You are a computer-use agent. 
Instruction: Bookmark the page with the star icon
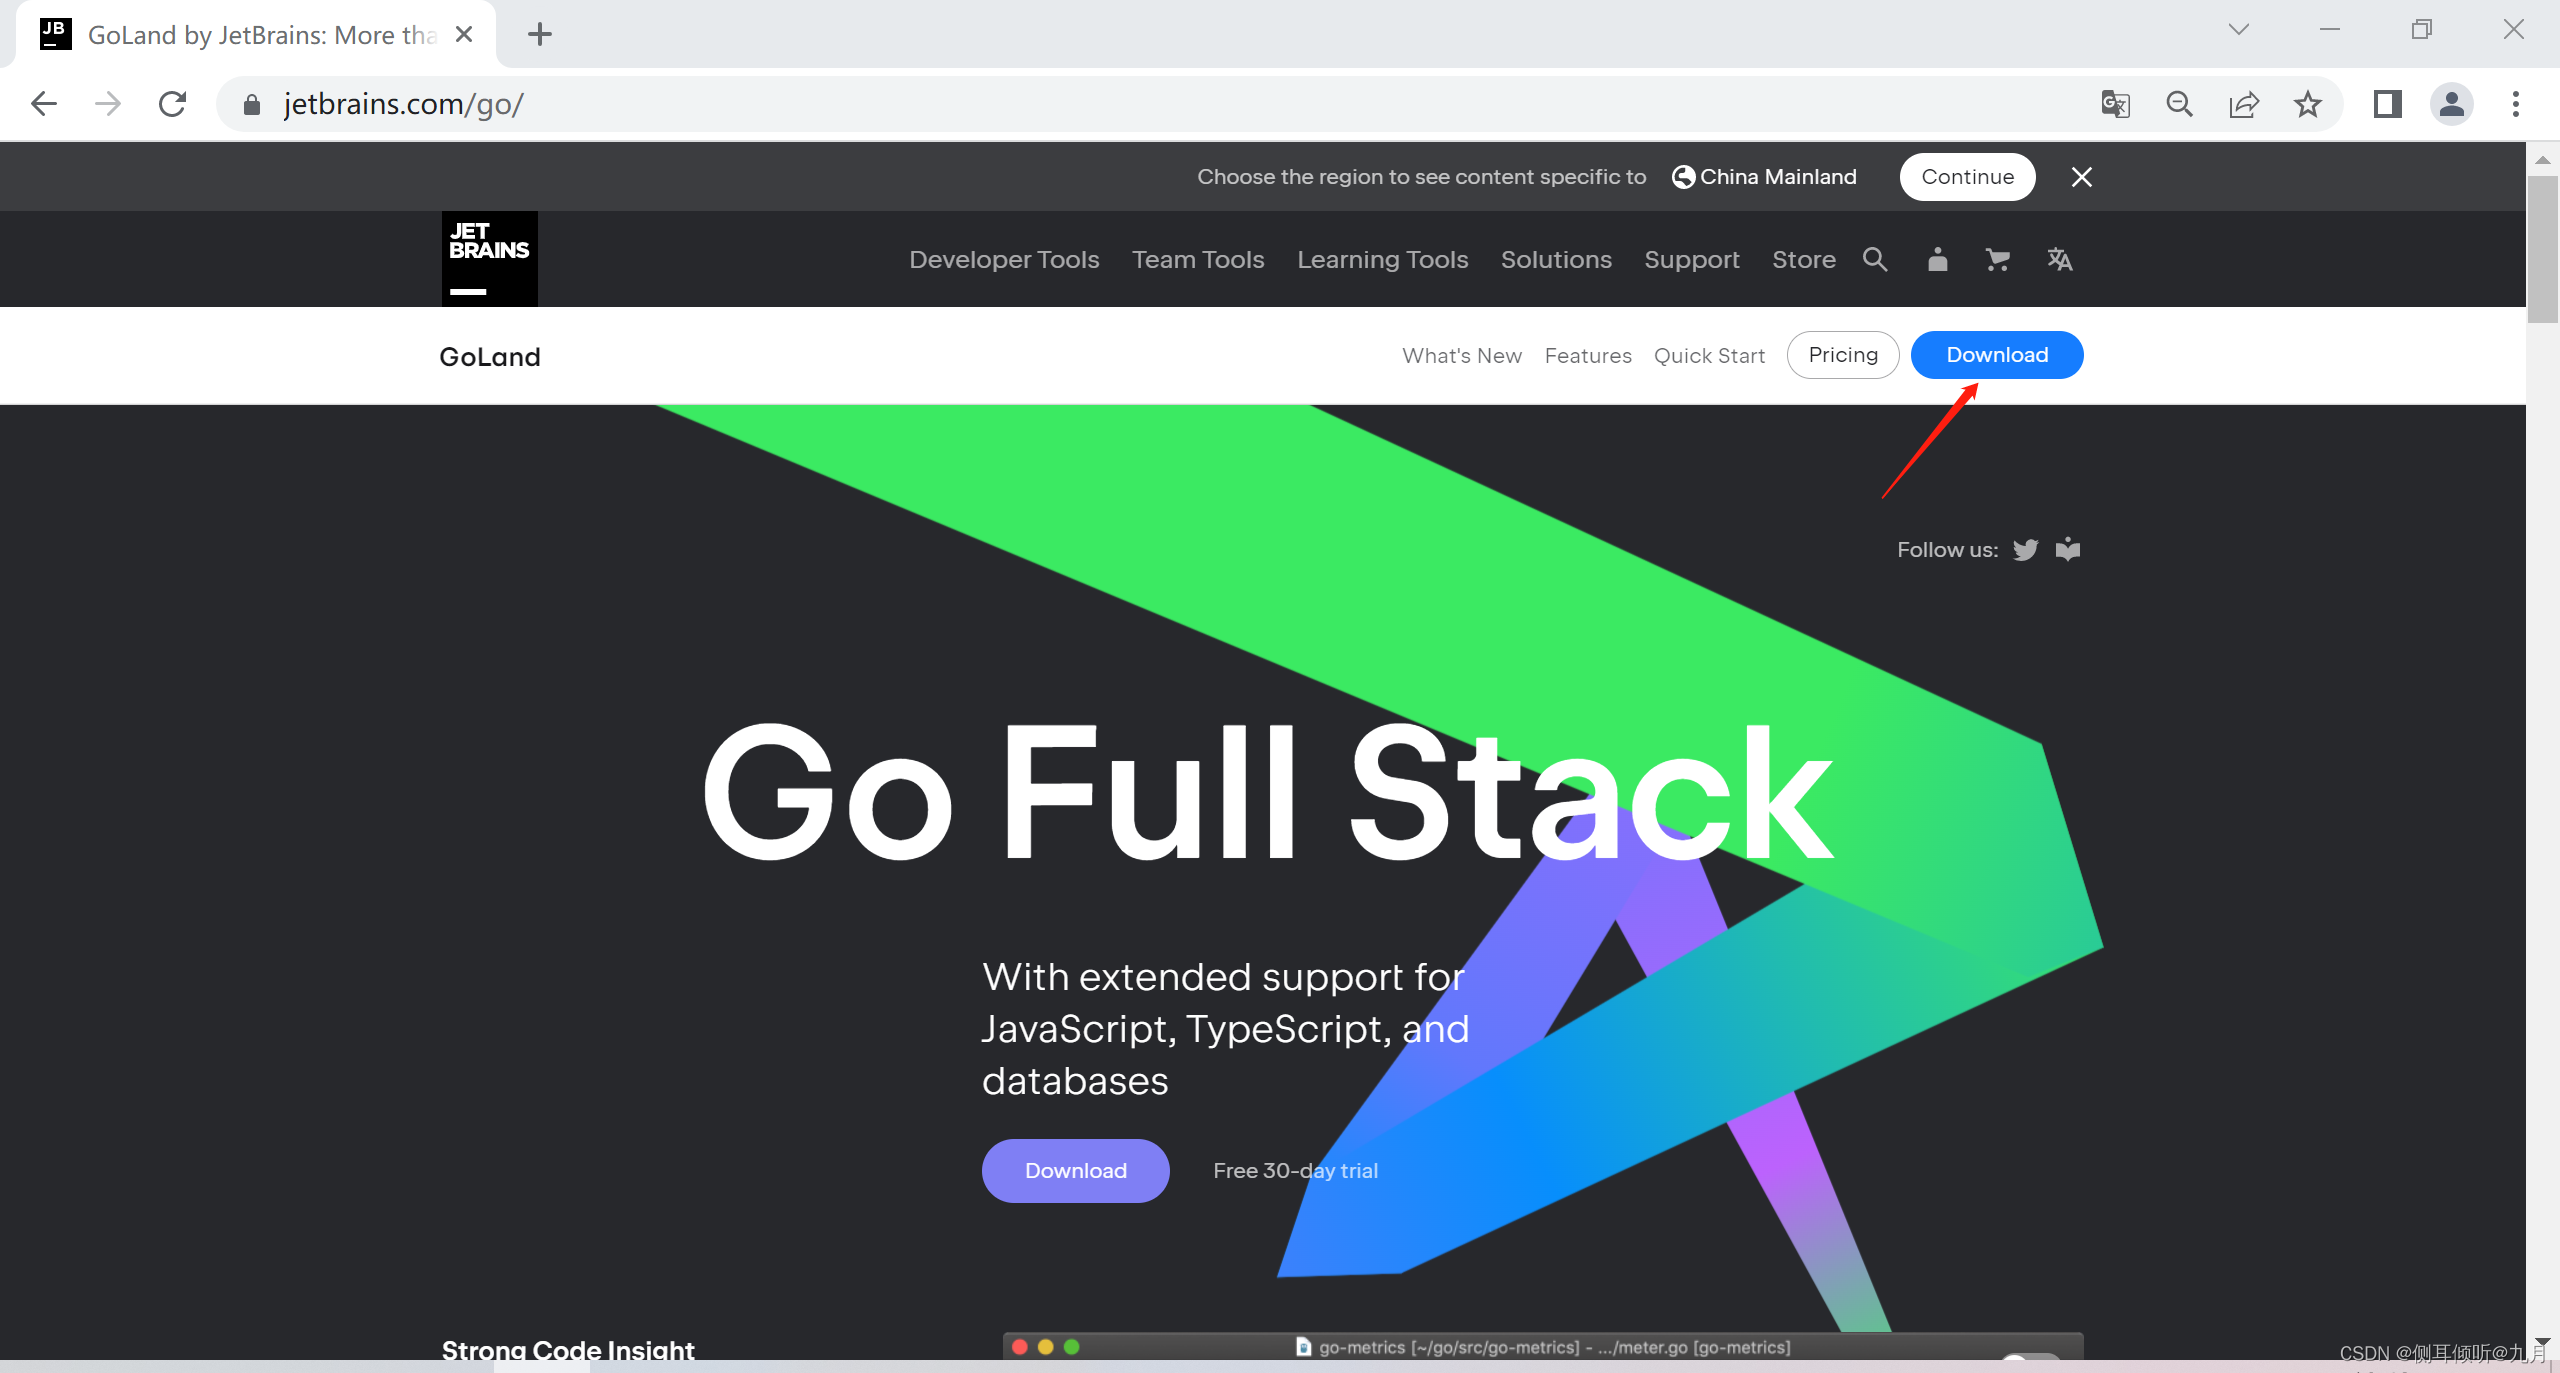2308,104
